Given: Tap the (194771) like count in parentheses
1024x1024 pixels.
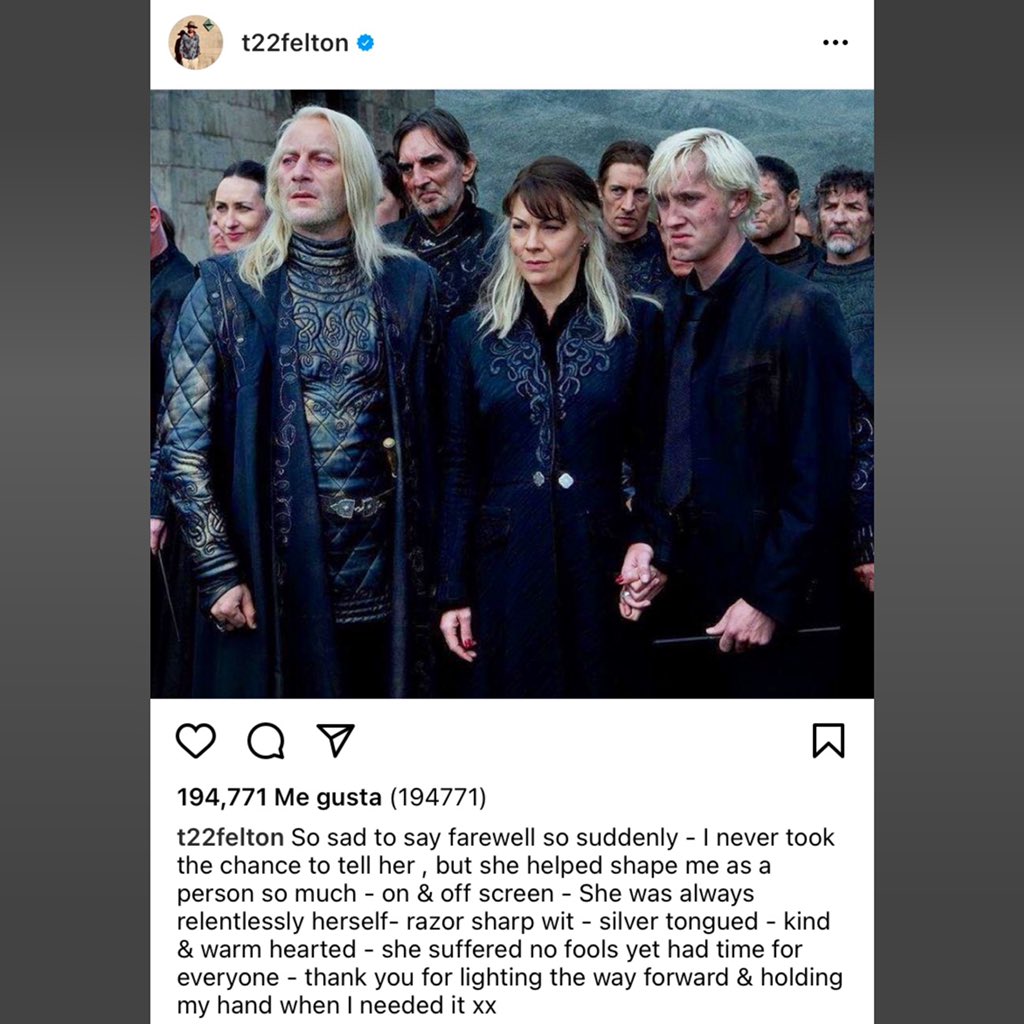Looking at the screenshot, I should (x=438, y=797).
